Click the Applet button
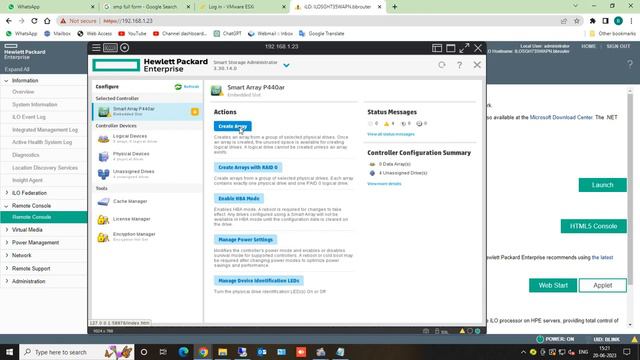Image resolution: width=640 pixels, height=360 pixels. [x=602, y=285]
